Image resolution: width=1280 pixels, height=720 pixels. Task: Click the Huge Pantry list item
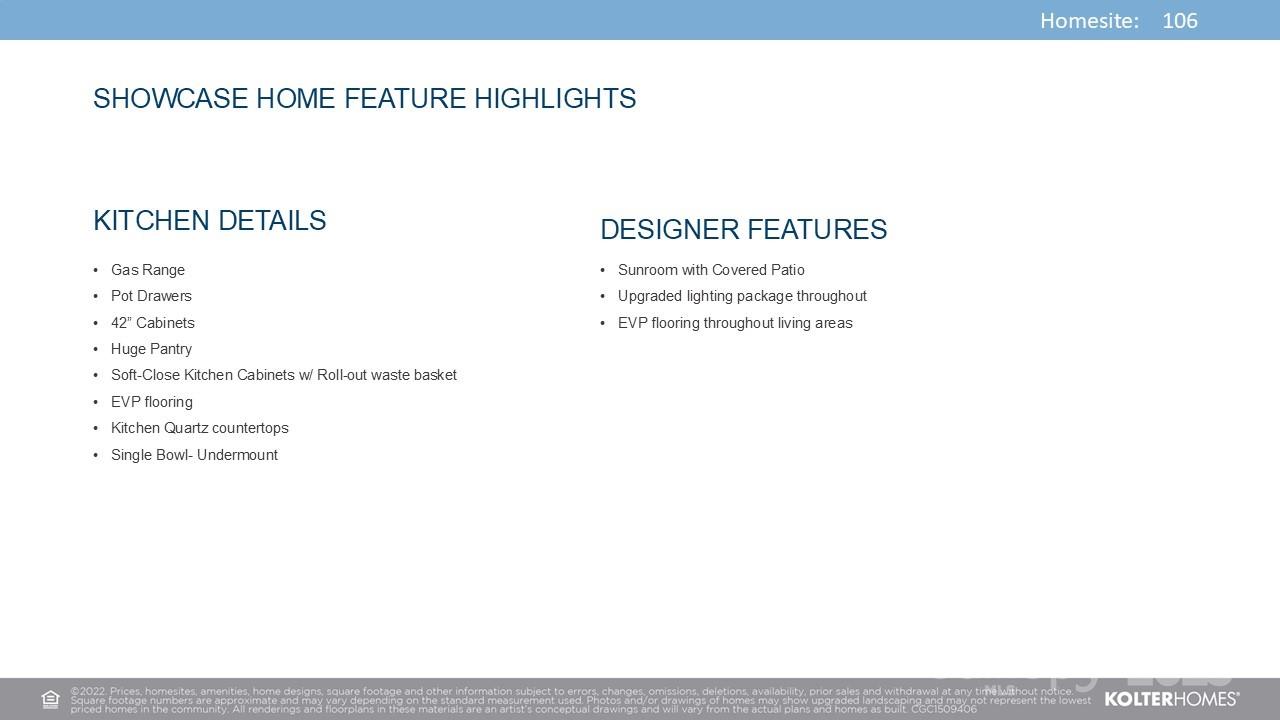(151, 349)
